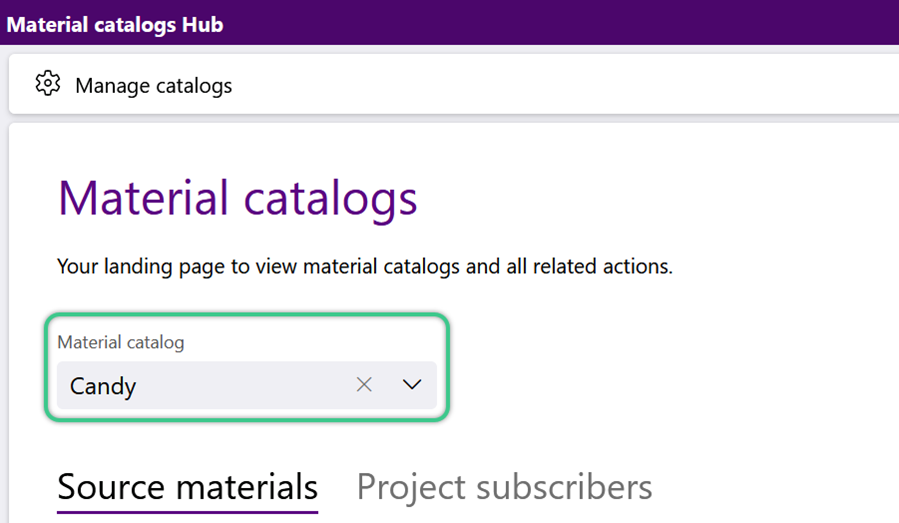Expand the Material catalog dropdown chevron
Viewport: 899px width, 523px height.
412,384
